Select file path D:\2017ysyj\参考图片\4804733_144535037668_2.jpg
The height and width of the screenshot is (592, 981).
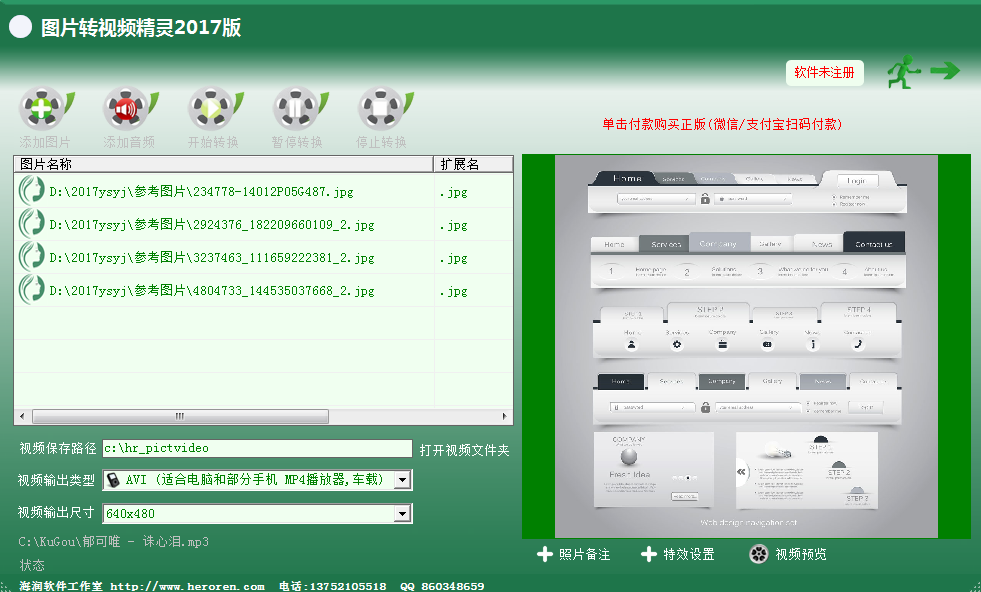(211, 291)
